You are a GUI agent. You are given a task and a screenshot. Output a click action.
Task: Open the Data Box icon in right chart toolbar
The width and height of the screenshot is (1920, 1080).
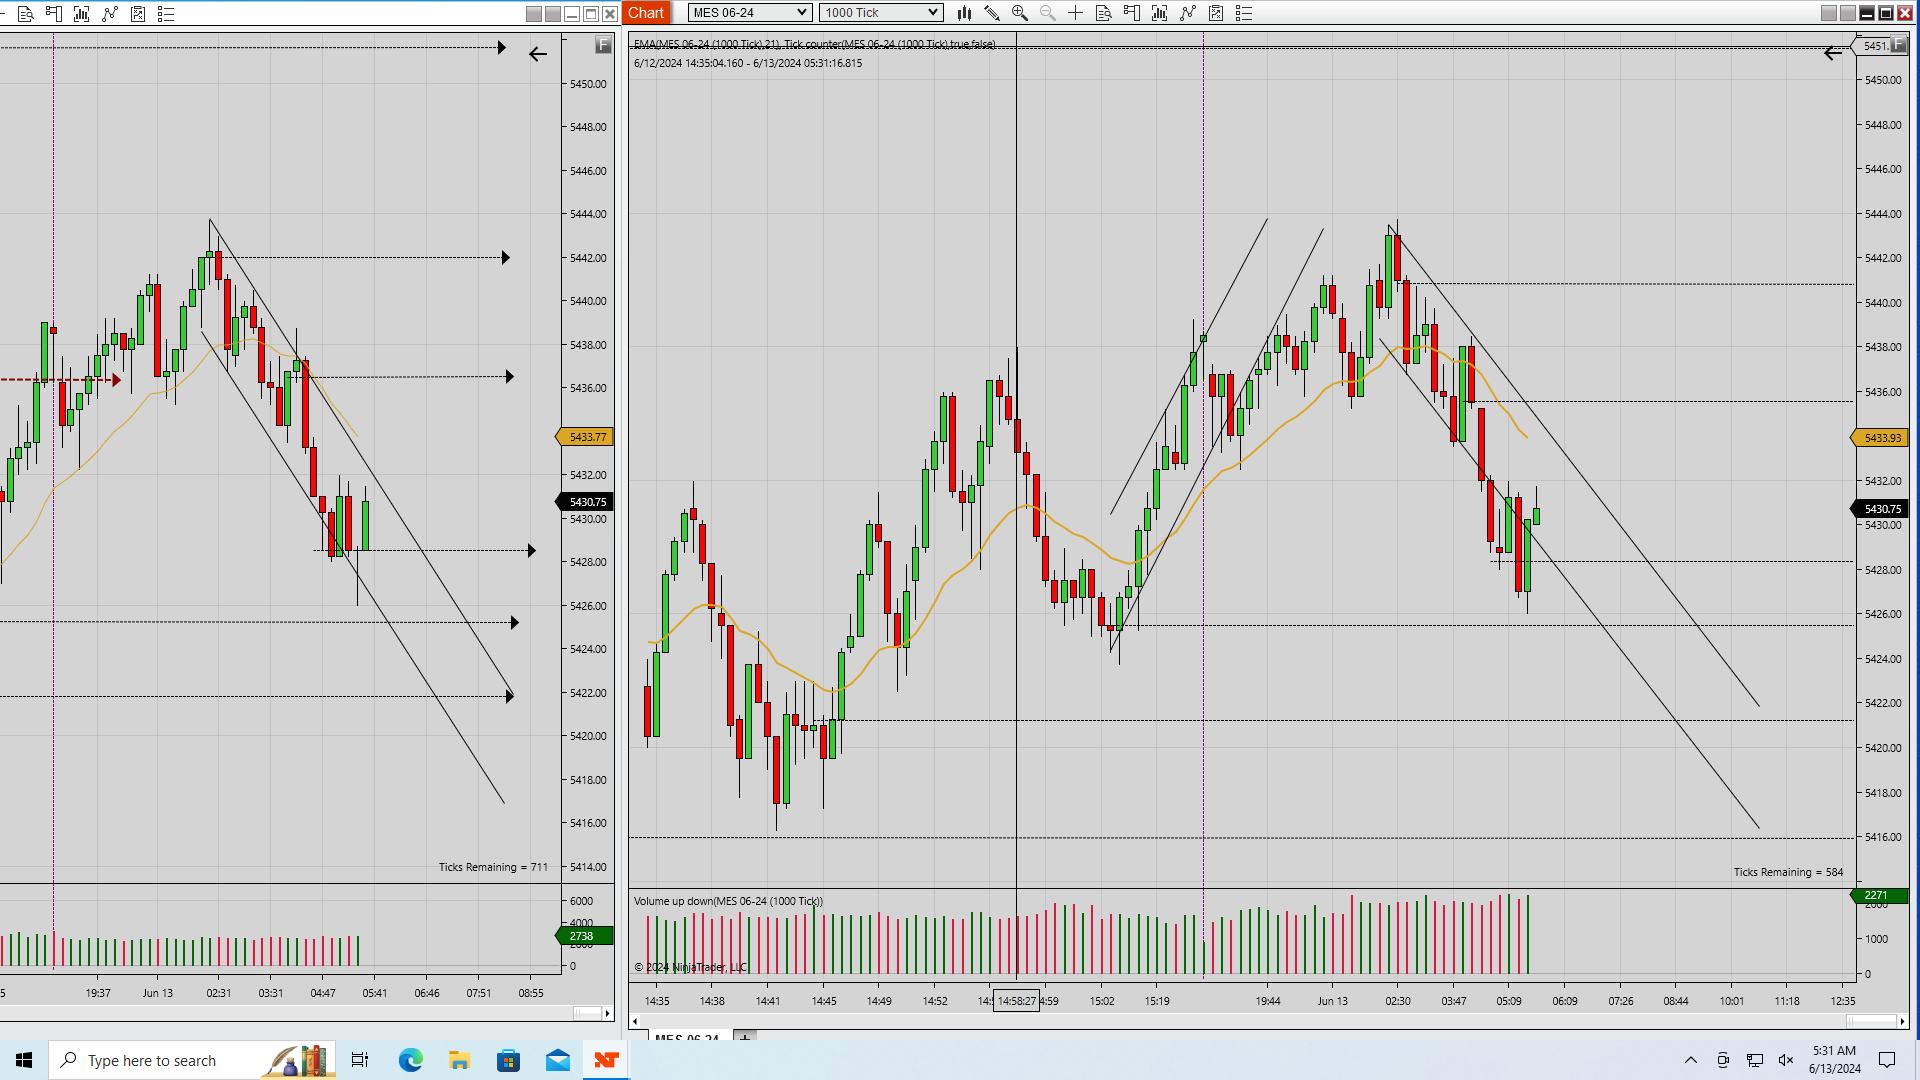pyautogui.click(x=1104, y=13)
